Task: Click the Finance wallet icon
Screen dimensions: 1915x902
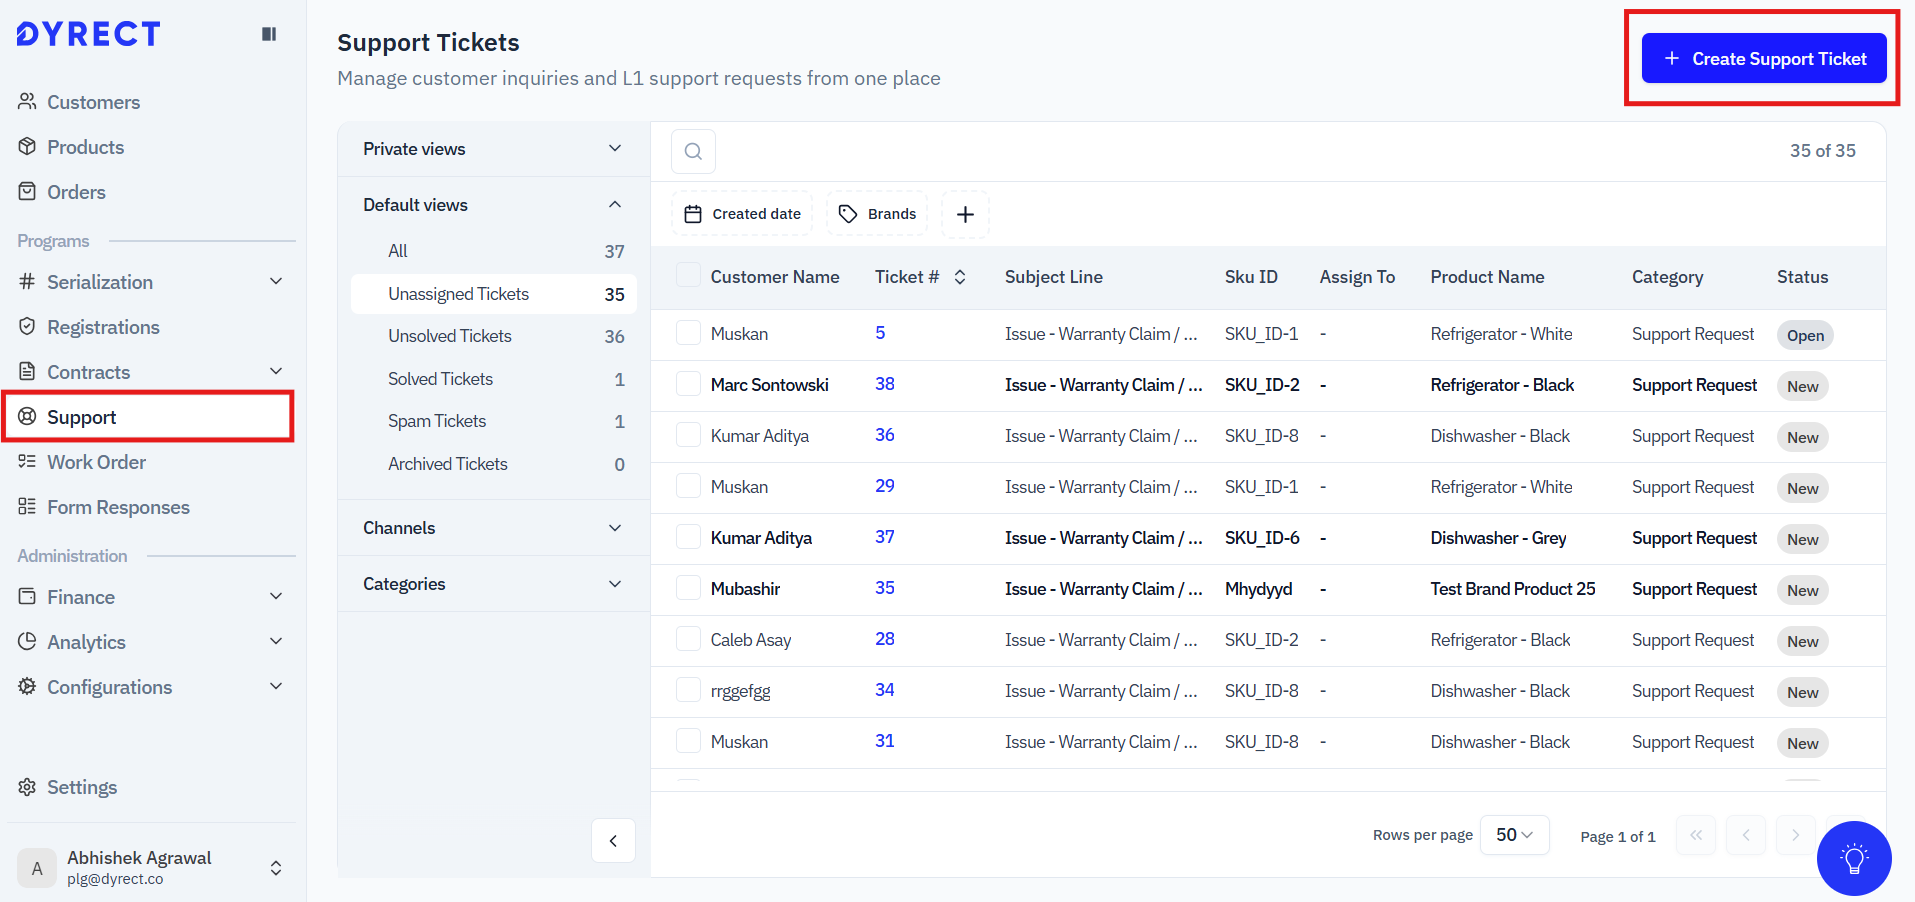Action: point(27,596)
